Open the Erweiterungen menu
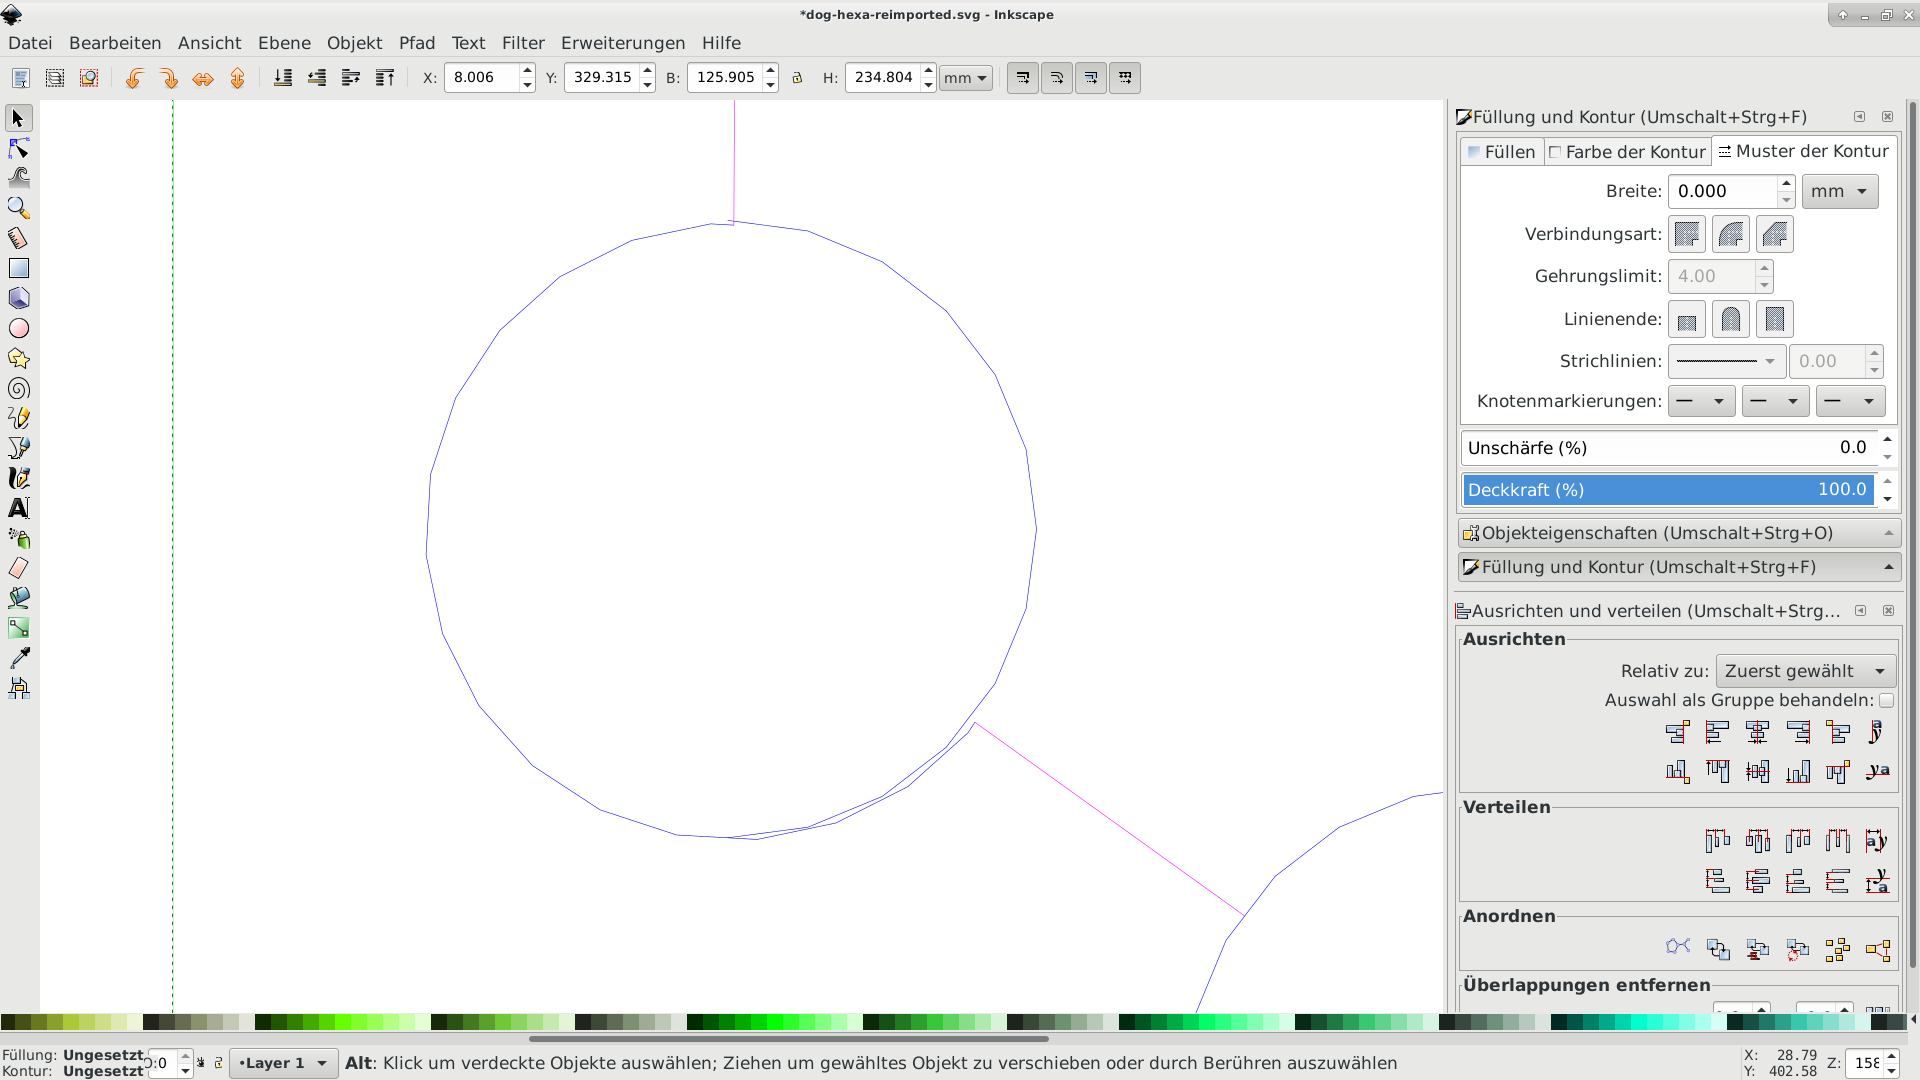1920x1080 pixels. (x=622, y=43)
